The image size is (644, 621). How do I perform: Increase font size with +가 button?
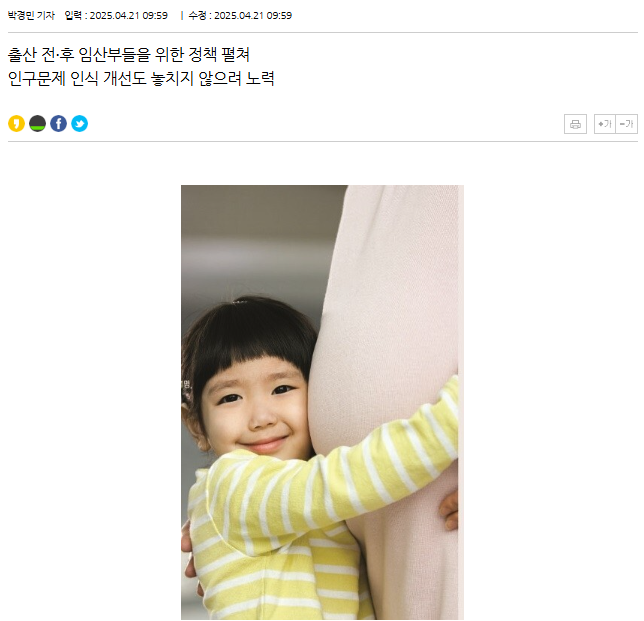point(605,124)
